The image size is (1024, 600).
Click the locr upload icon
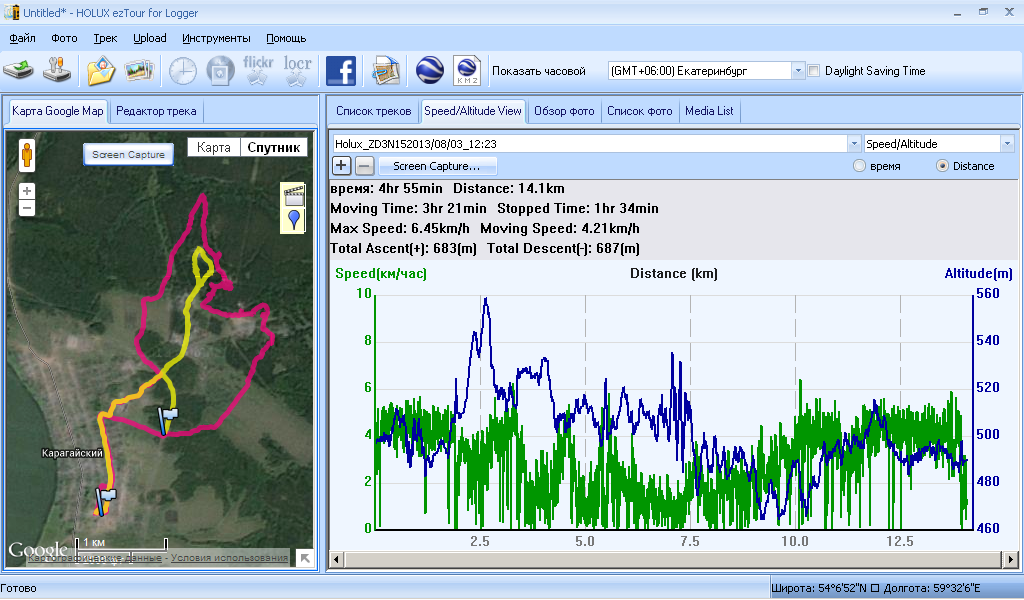click(x=297, y=71)
